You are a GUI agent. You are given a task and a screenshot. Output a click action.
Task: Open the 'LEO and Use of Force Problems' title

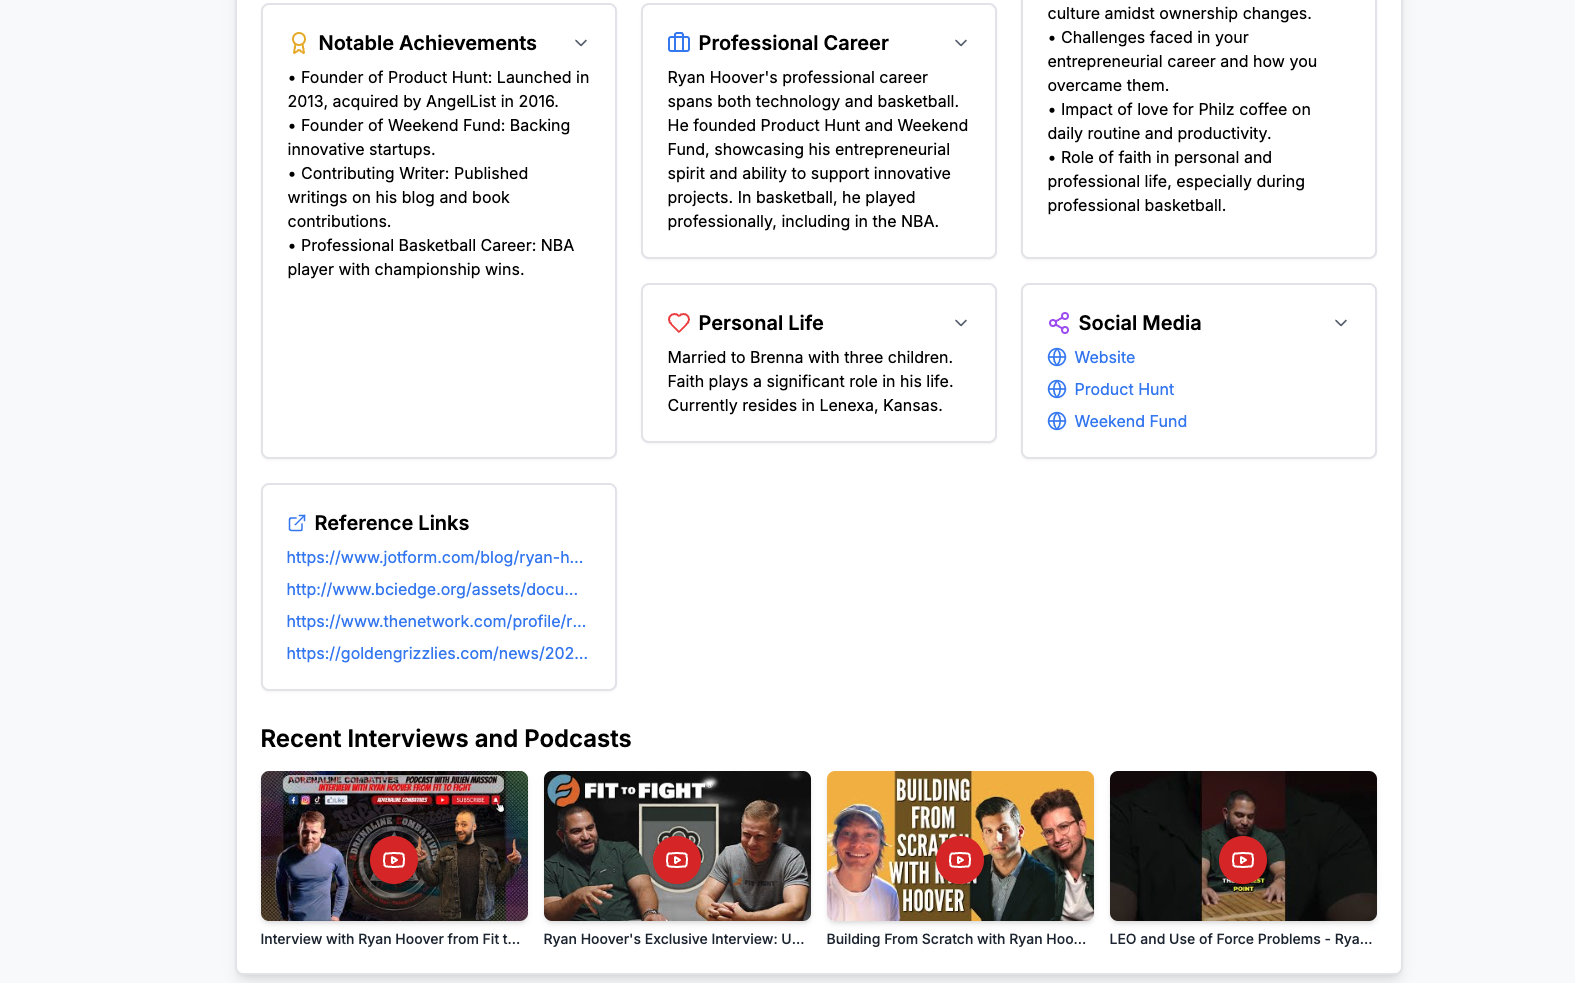click(x=1241, y=939)
